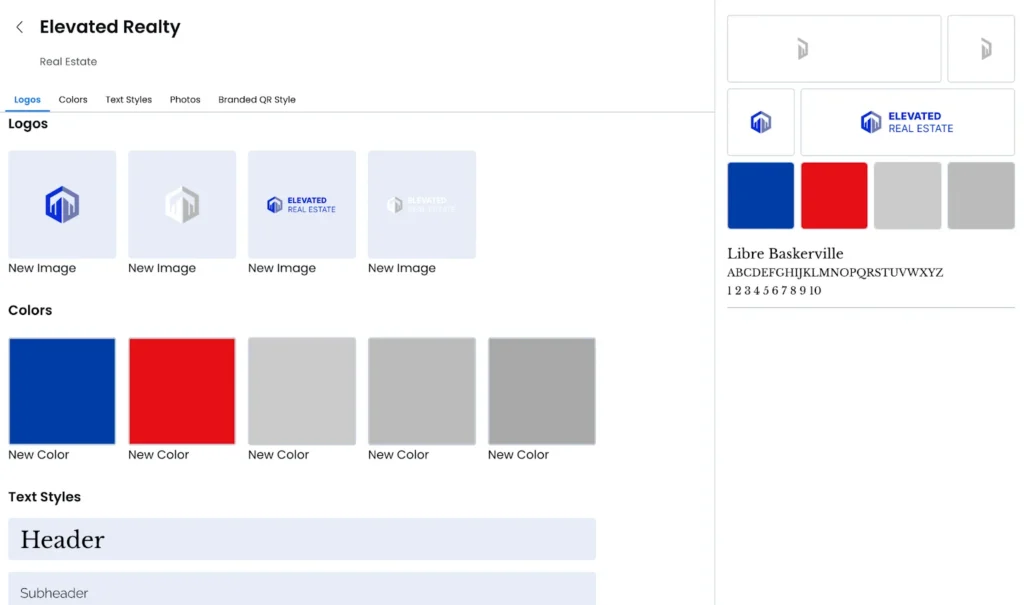Edit the Header text style
Screen dimensions: 1024x605
(302, 539)
